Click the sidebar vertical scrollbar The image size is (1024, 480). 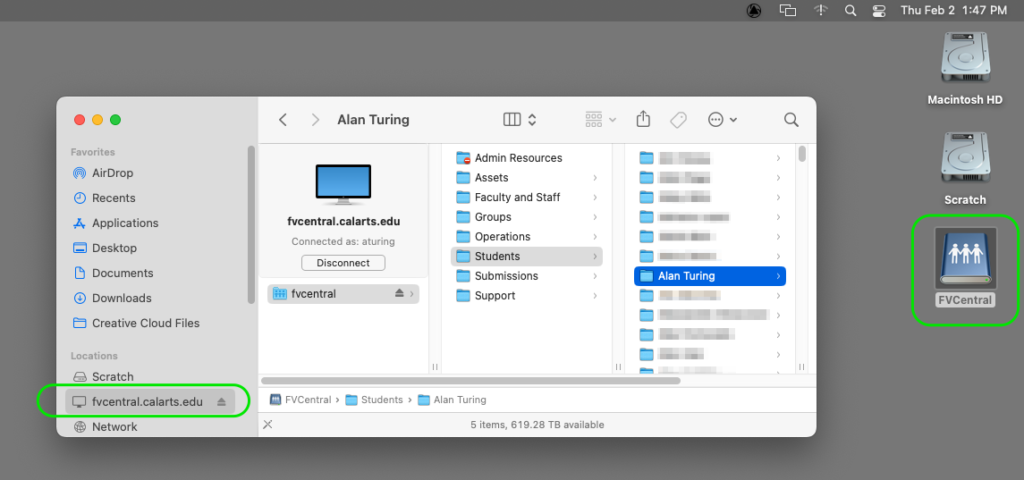(x=251, y=224)
